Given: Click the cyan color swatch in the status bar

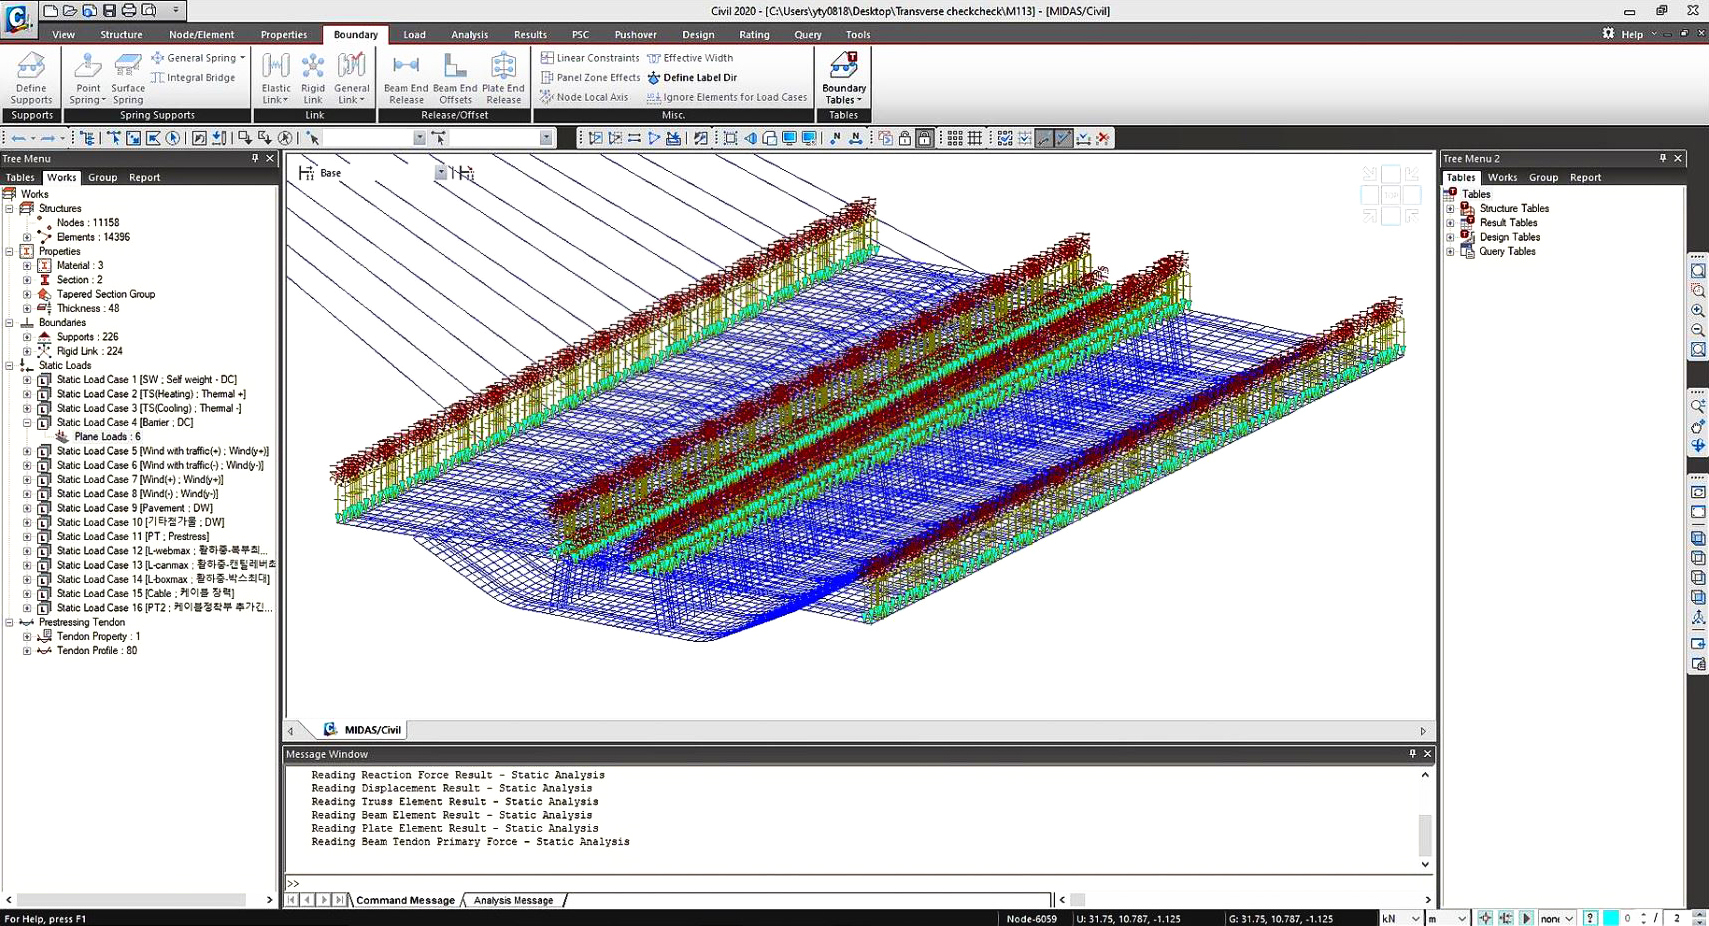Looking at the screenshot, I should (1610, 917).
